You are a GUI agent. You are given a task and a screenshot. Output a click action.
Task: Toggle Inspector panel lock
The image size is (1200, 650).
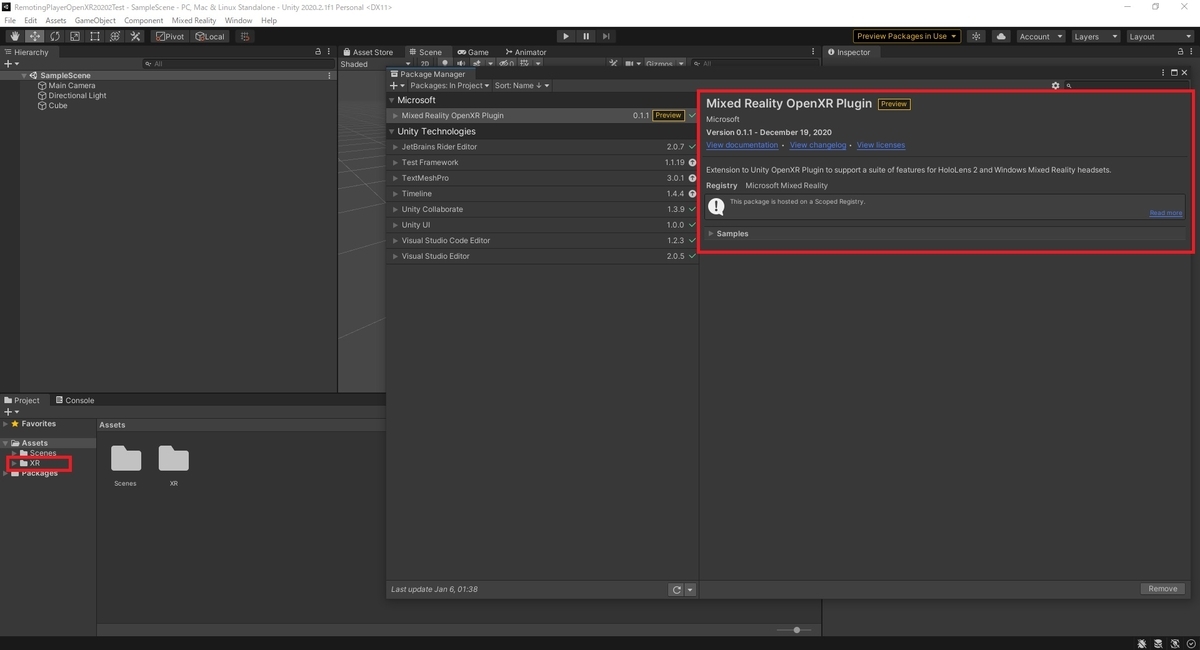coord(1178,52)
